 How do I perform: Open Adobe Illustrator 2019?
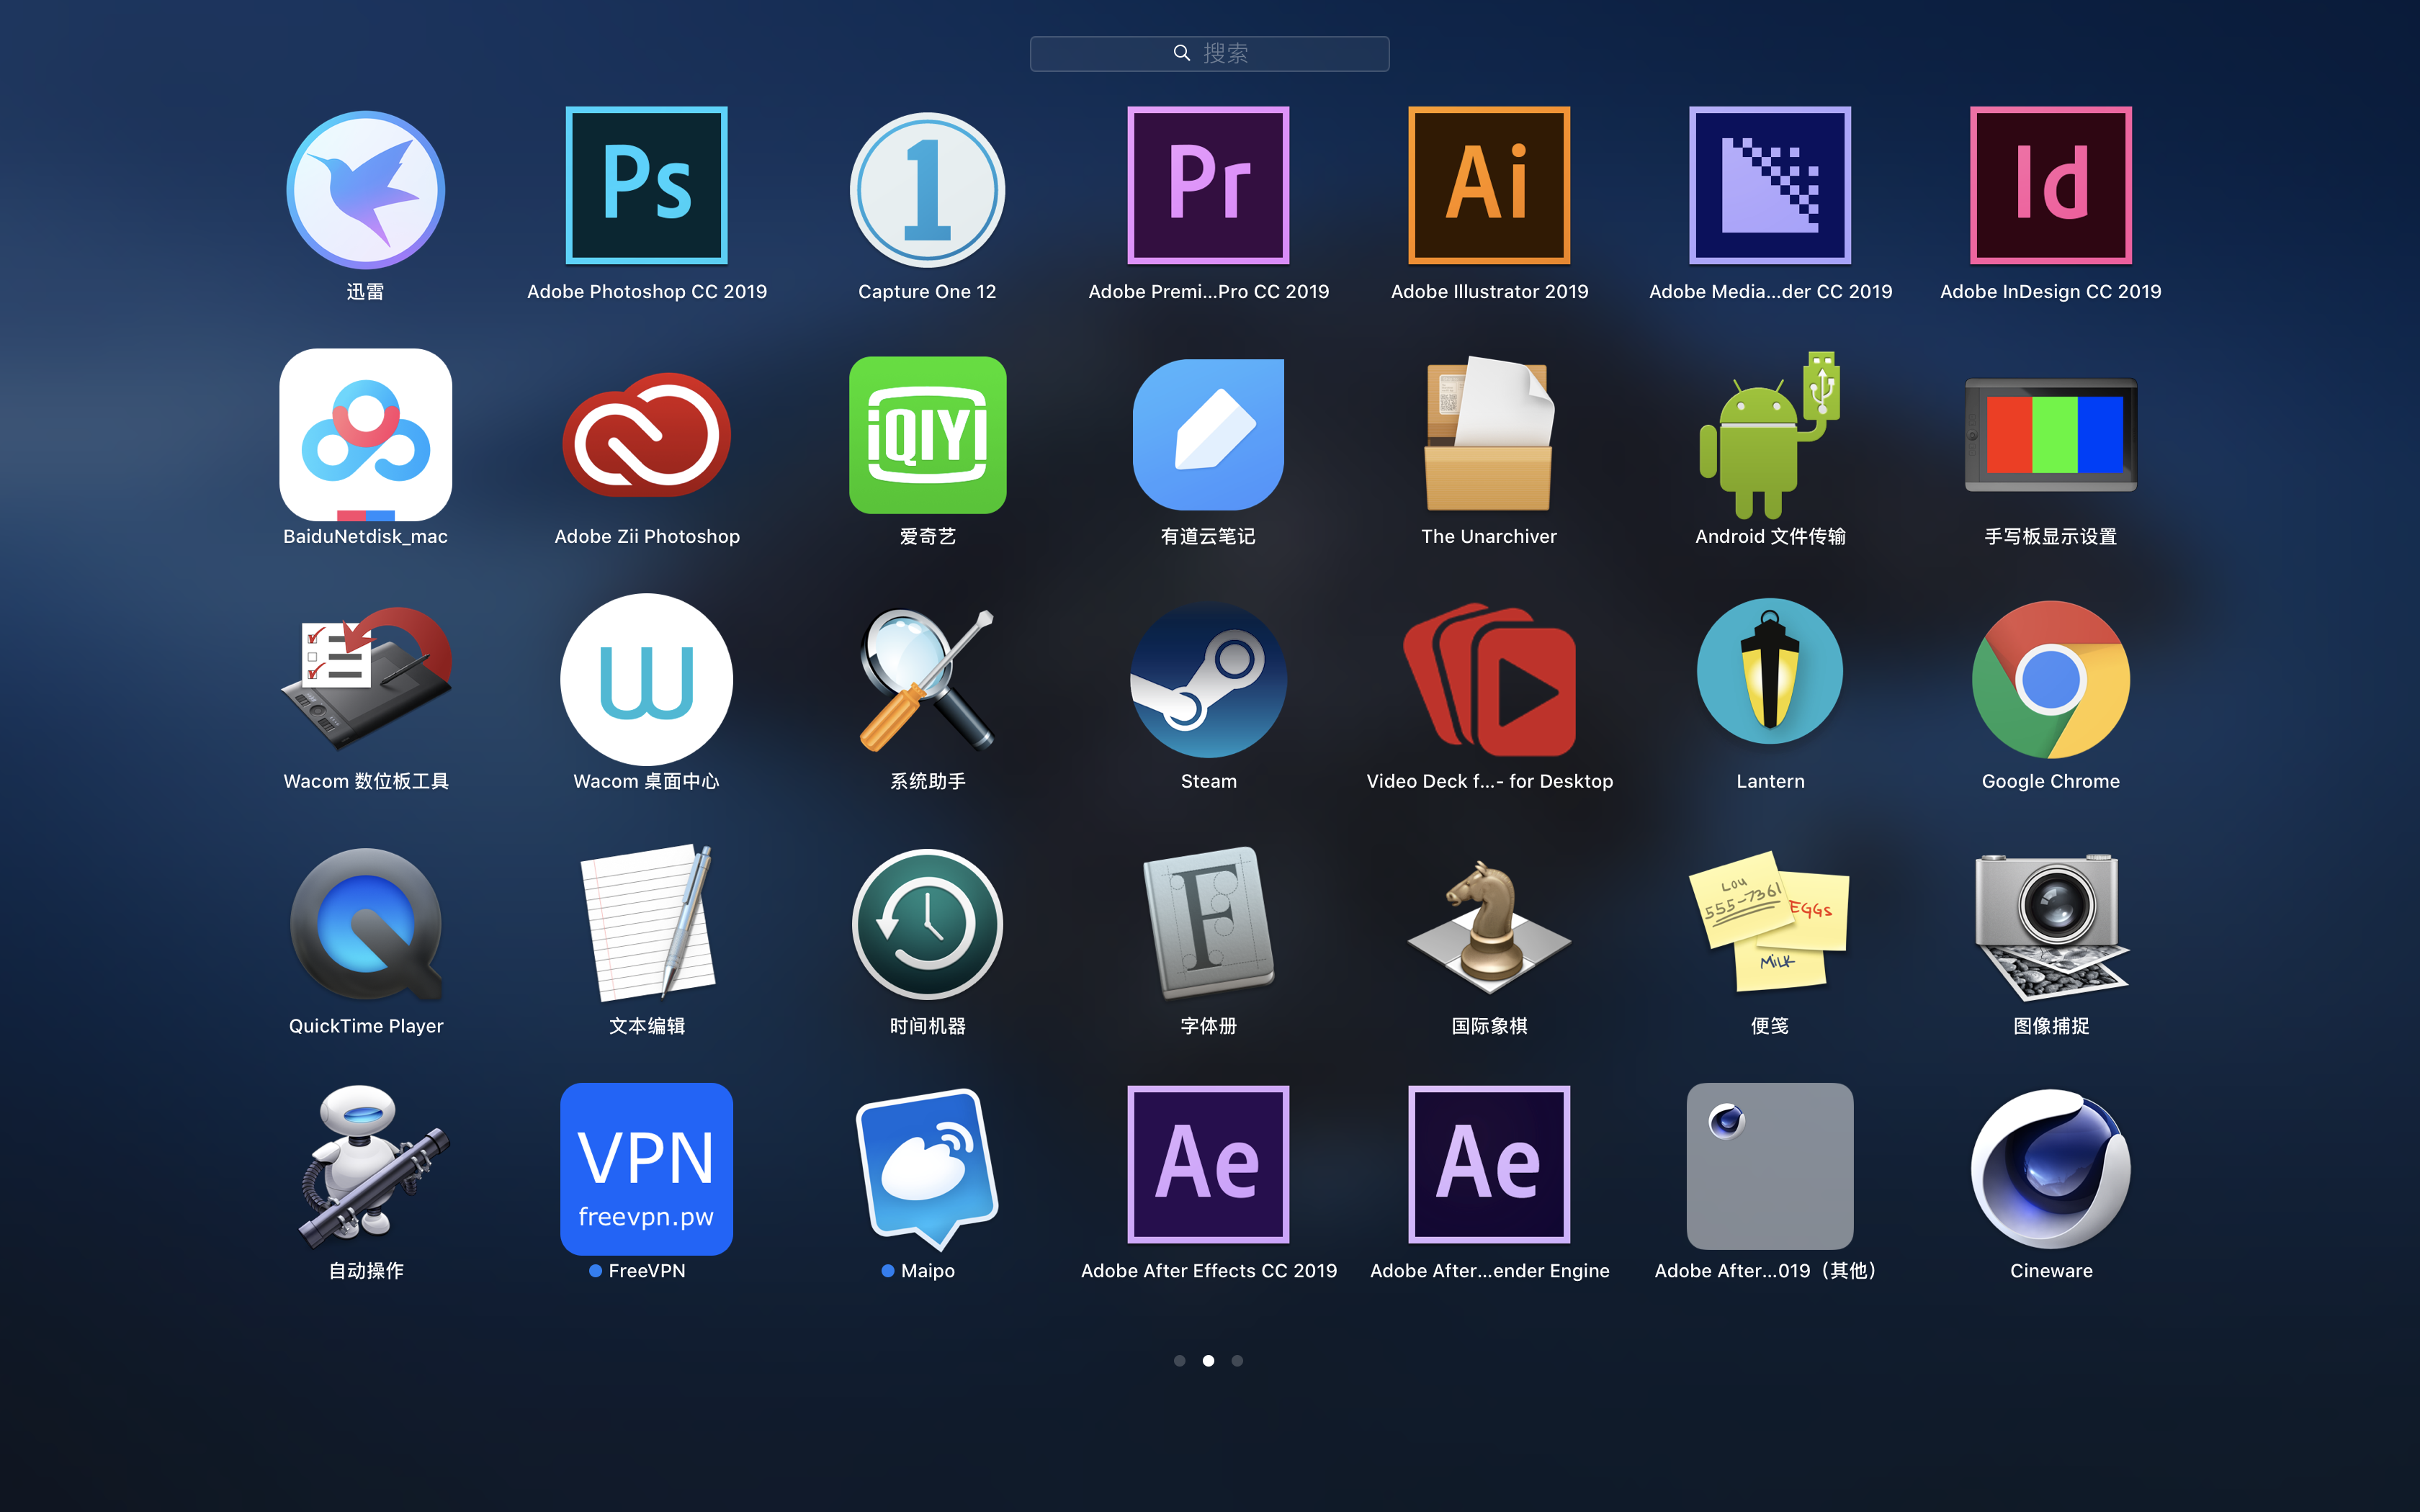click(1489, 185)
